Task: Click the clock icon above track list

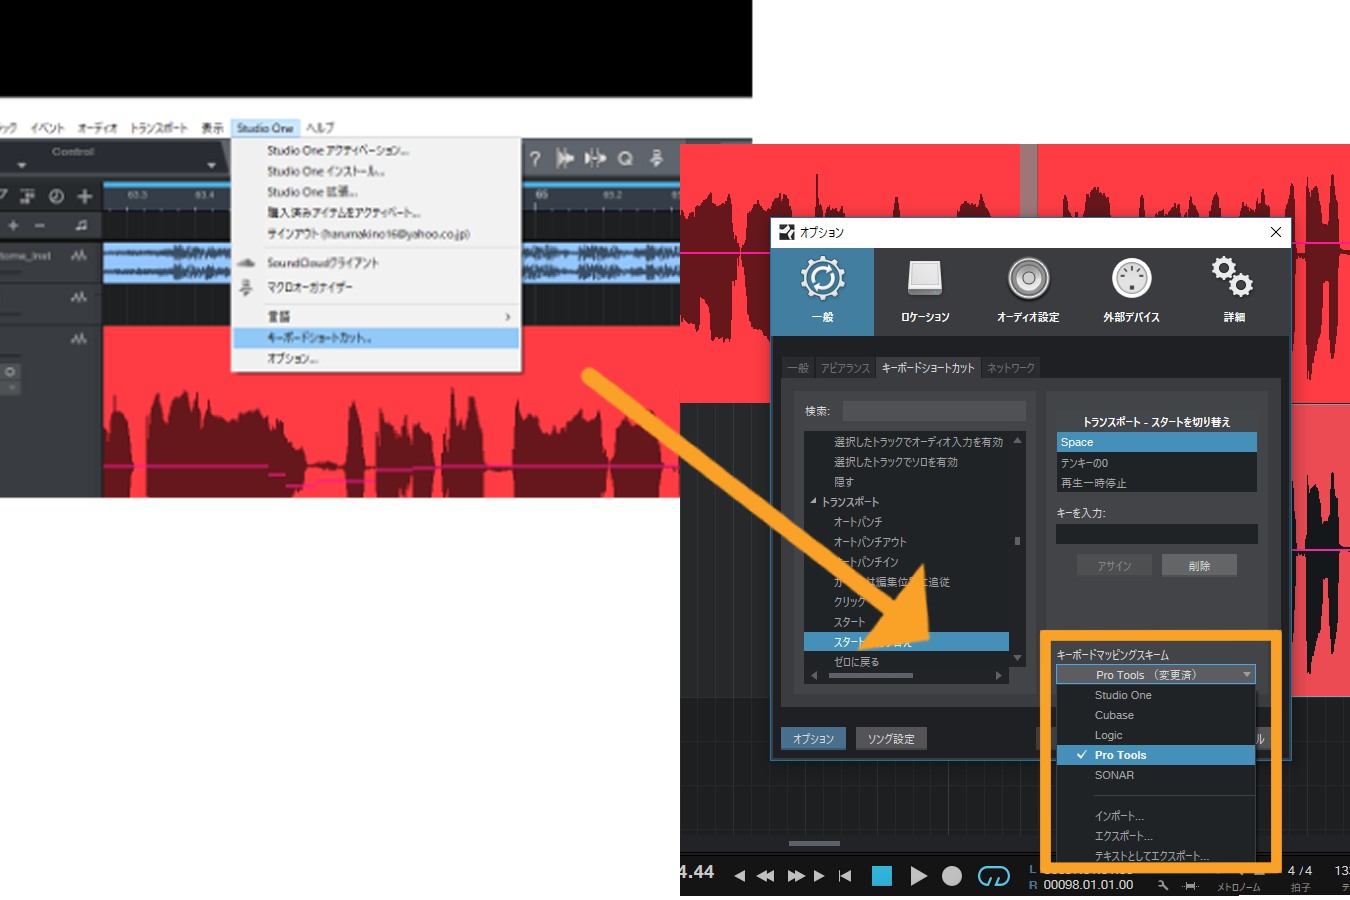Action: 56,196
